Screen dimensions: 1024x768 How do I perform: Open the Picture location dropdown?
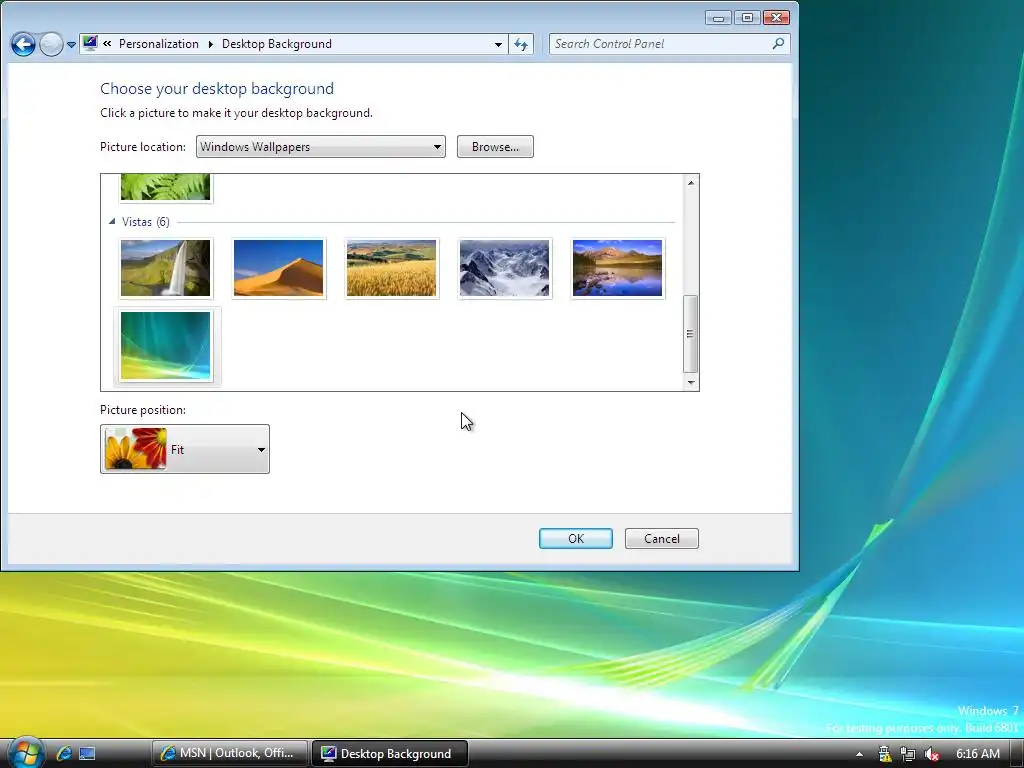pos(321,146)
